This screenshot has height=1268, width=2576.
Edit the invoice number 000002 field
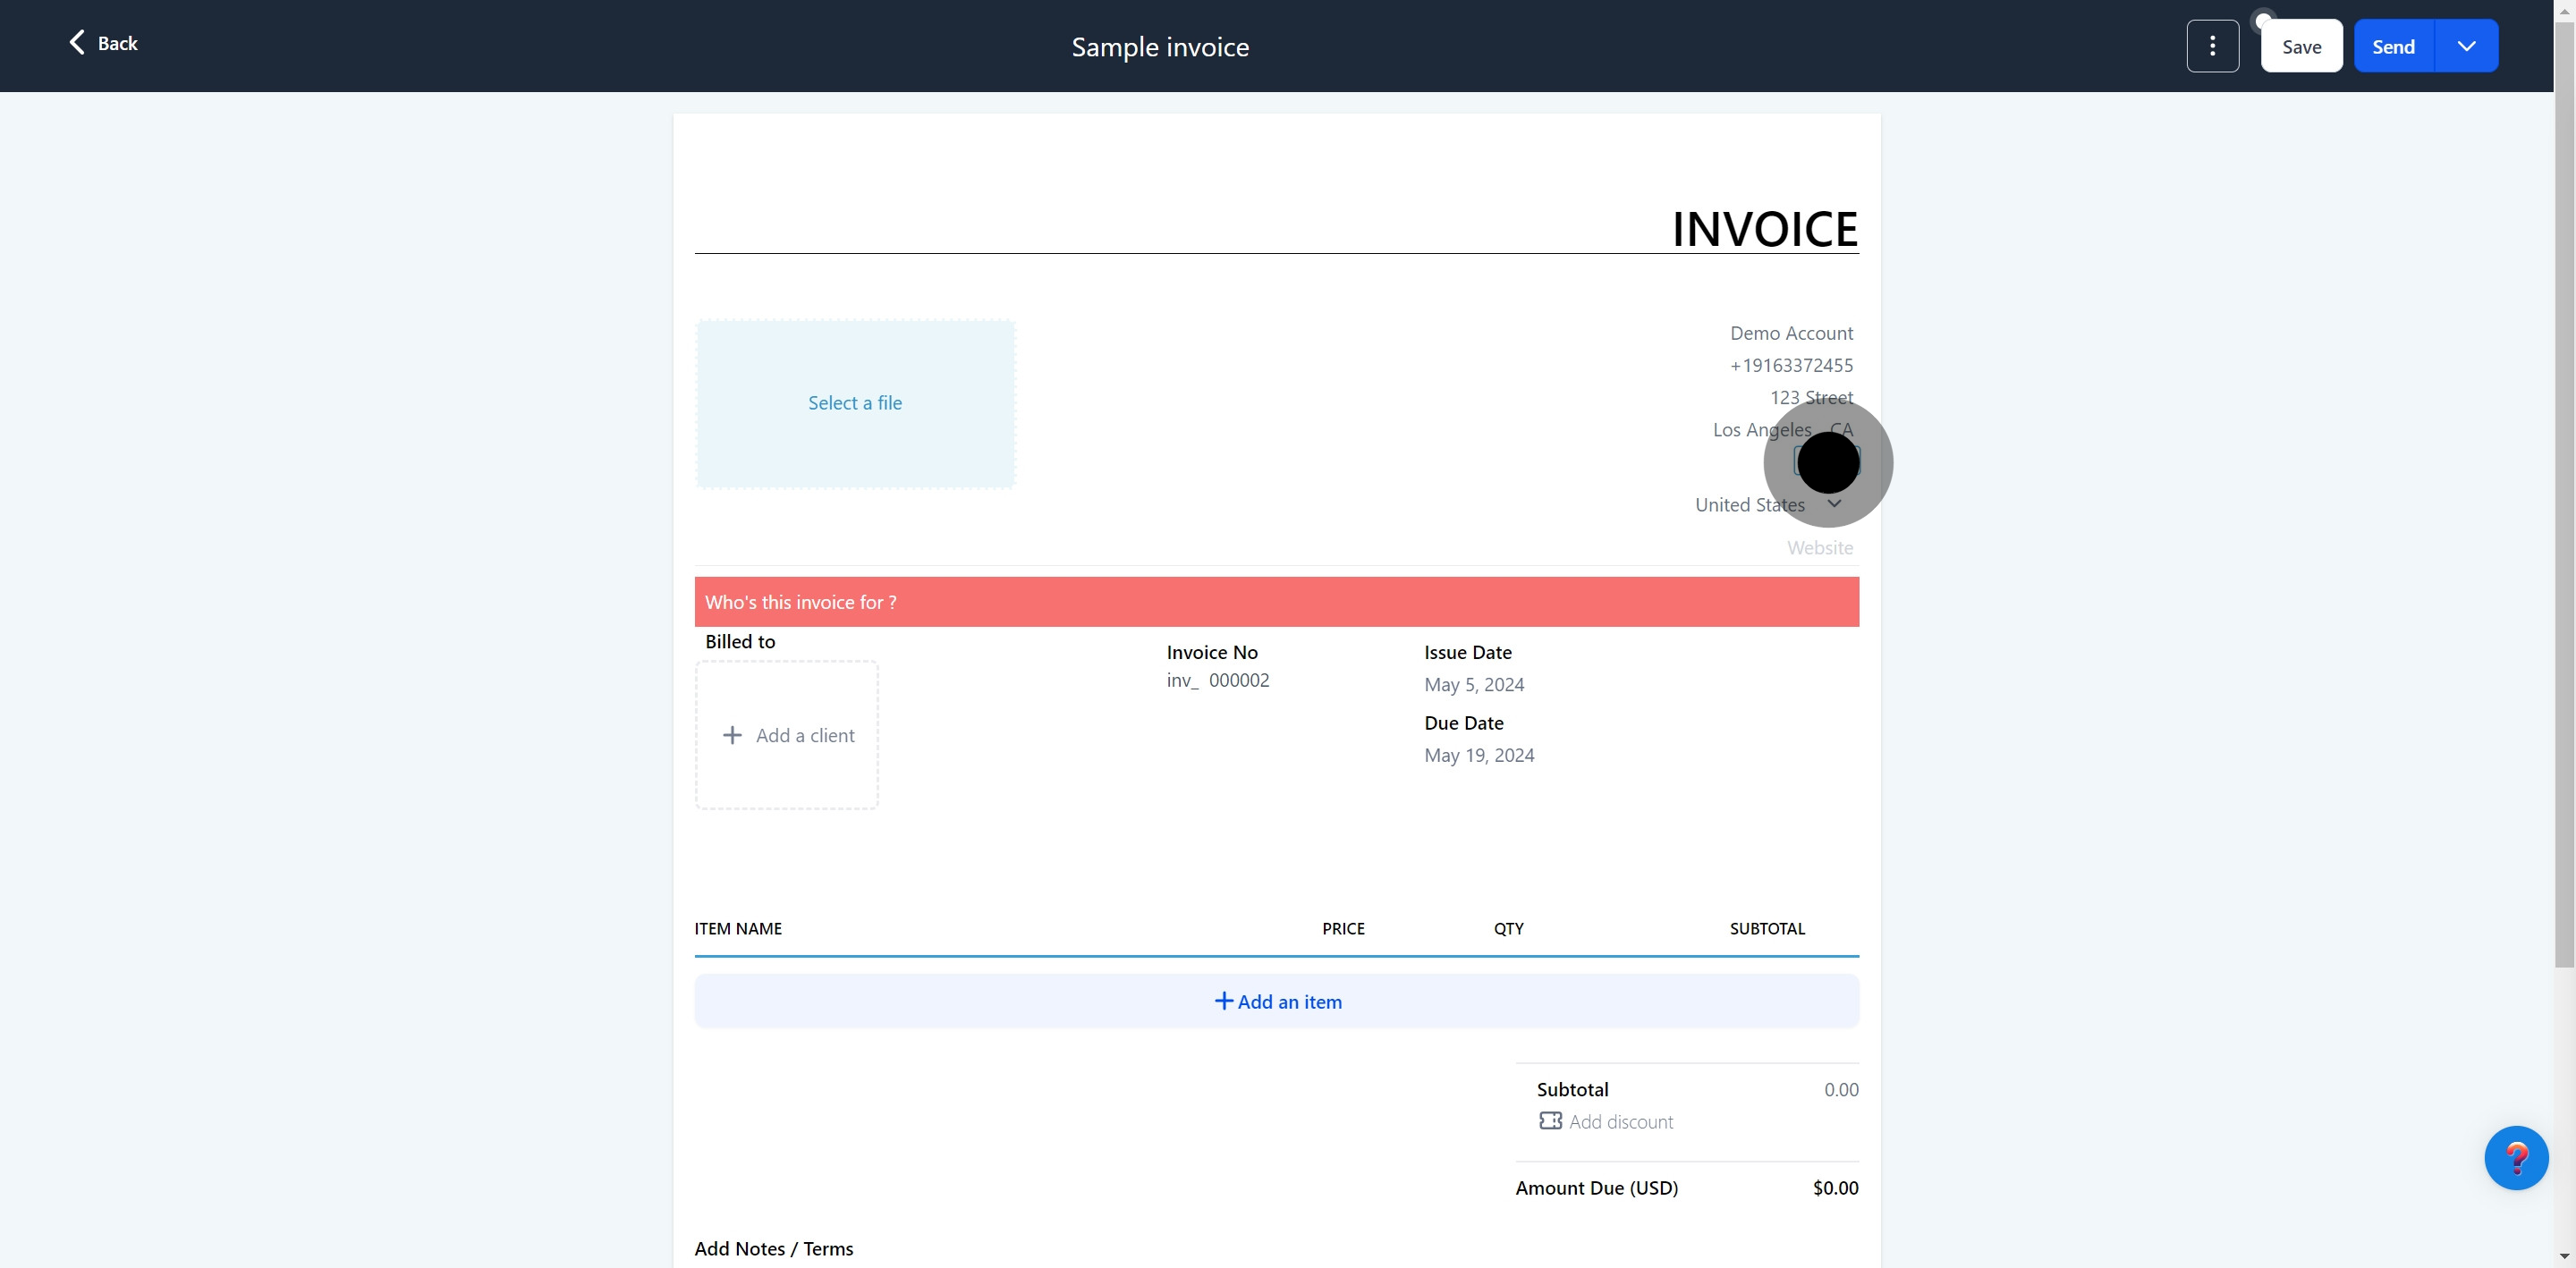[x=1238, y=680]
